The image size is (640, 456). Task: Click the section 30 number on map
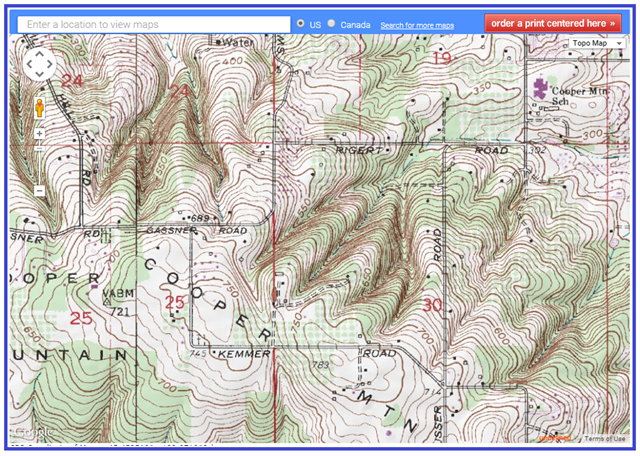pos(433,305)
